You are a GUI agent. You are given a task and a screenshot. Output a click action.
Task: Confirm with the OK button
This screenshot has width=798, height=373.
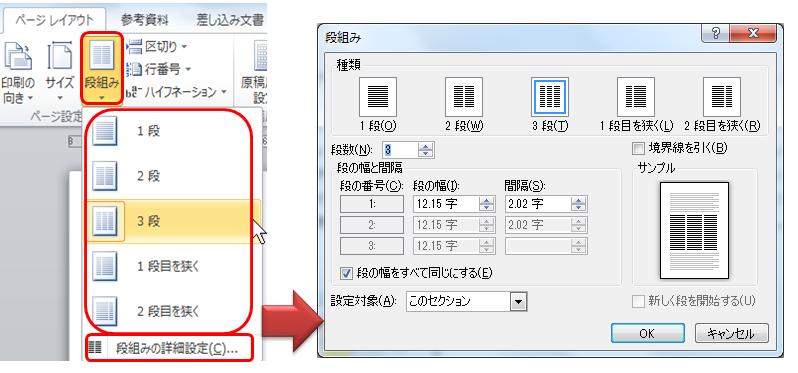pos(647,334)
